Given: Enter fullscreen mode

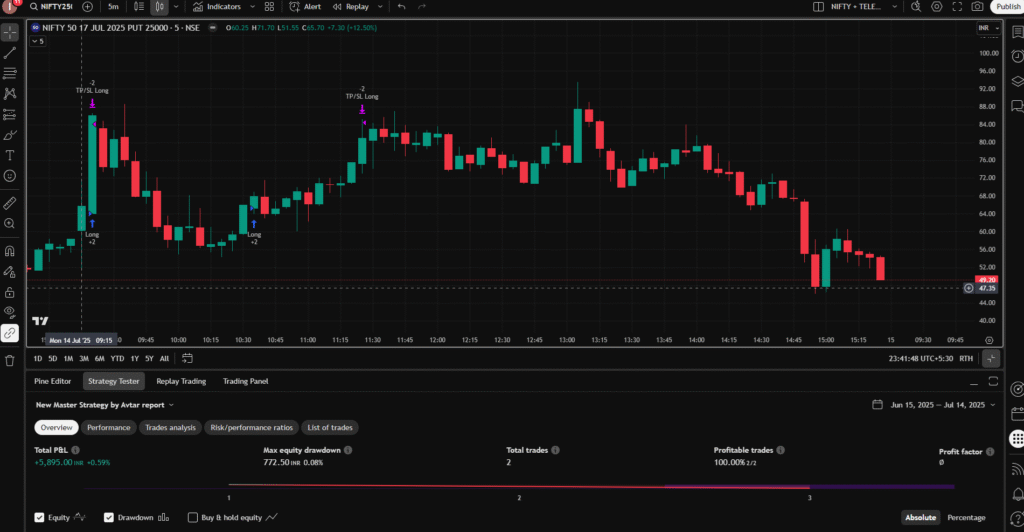Looking at the screenshot, I should click(957, 7).
